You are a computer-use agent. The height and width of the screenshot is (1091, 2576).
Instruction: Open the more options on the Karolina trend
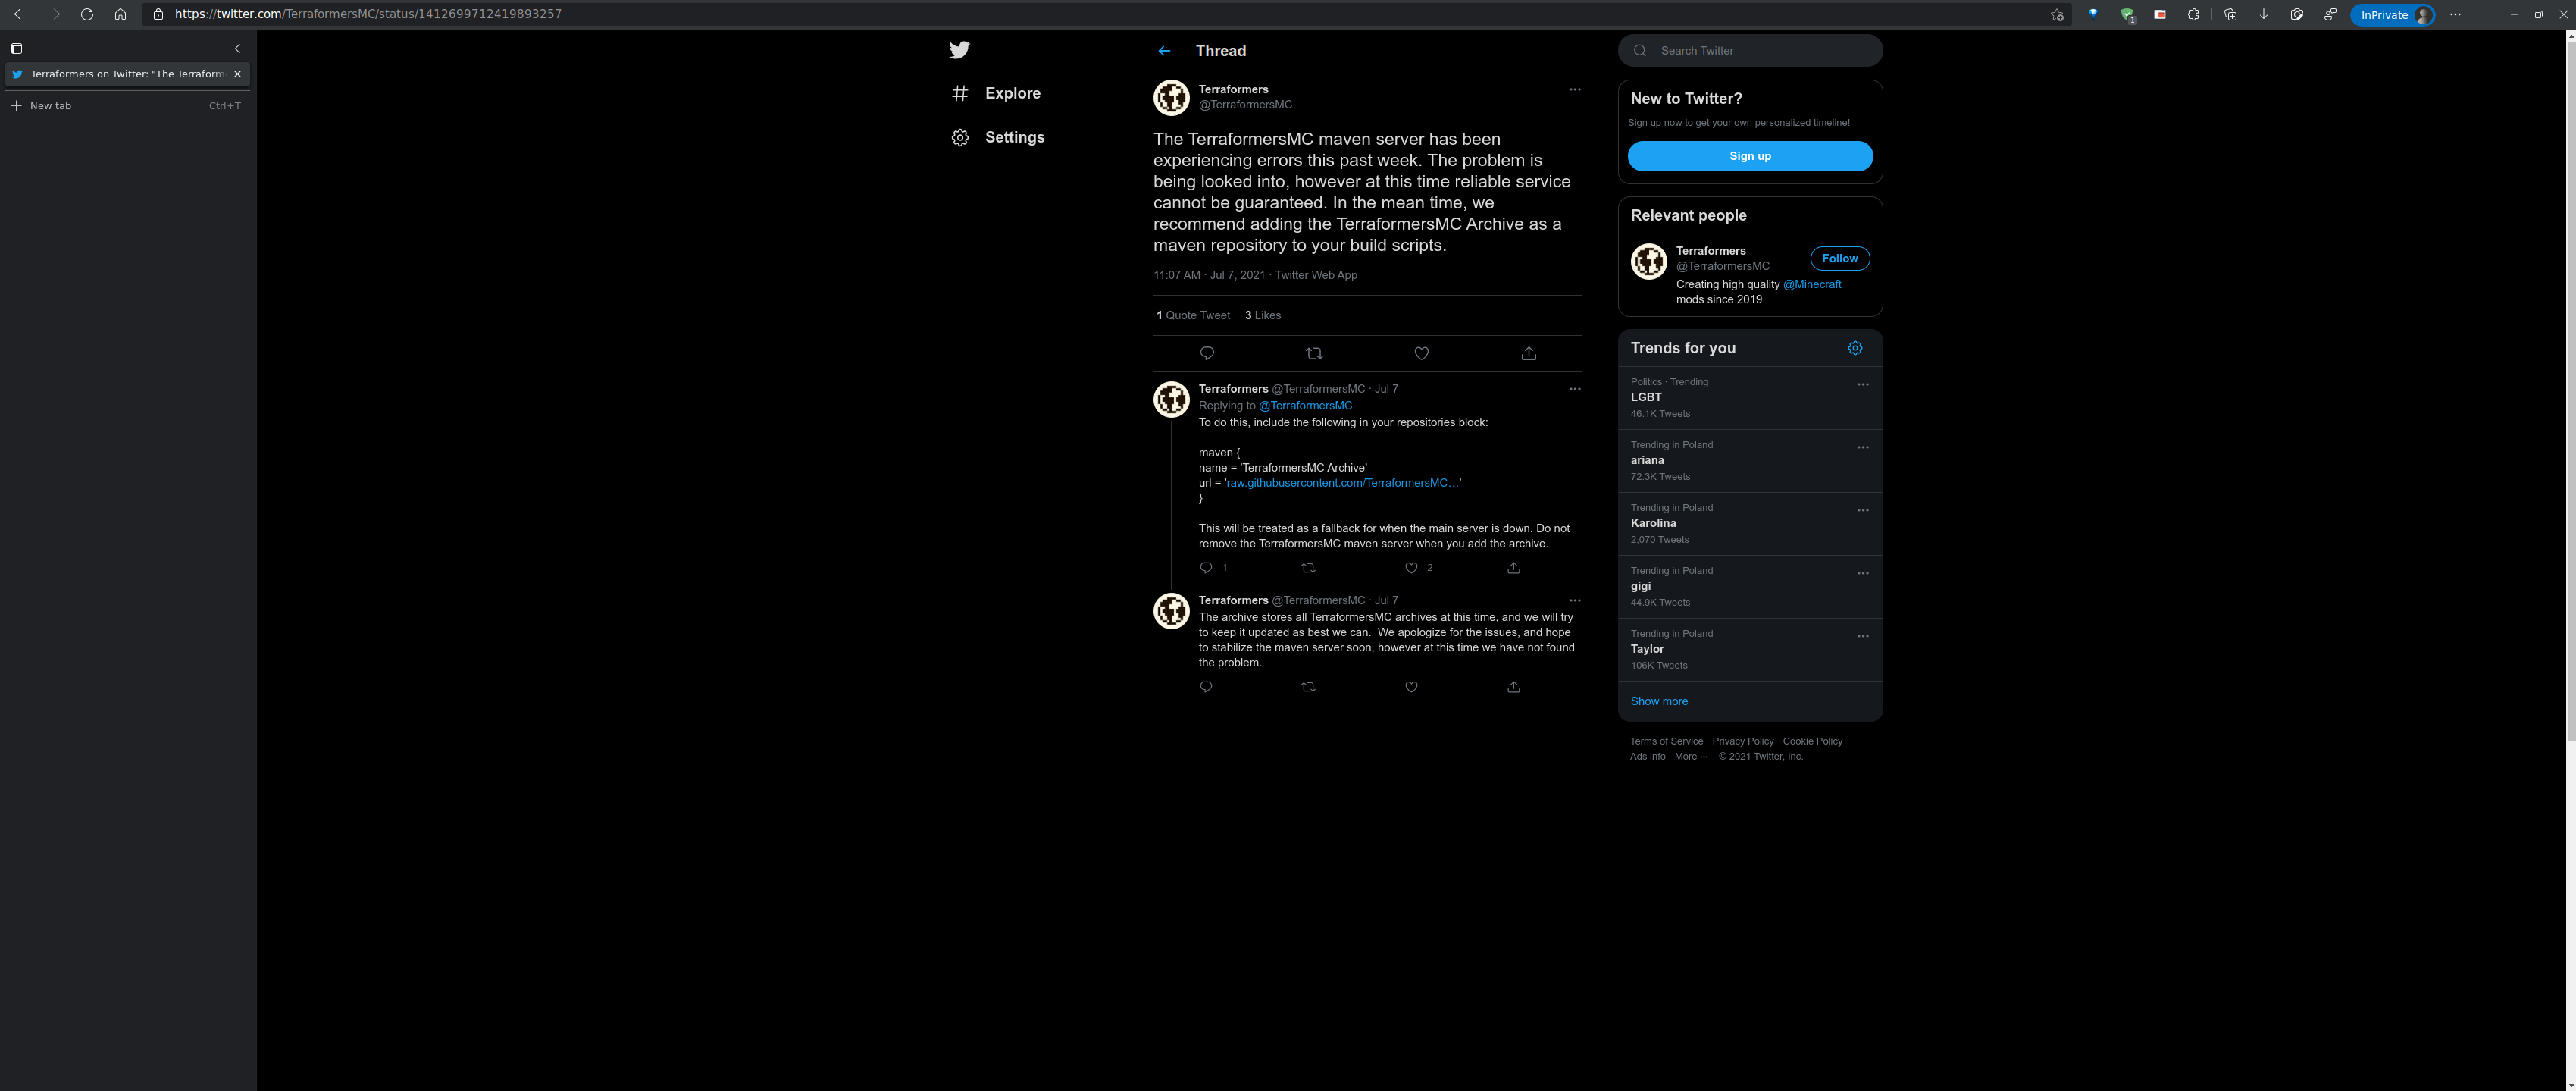pos(1861,510)
